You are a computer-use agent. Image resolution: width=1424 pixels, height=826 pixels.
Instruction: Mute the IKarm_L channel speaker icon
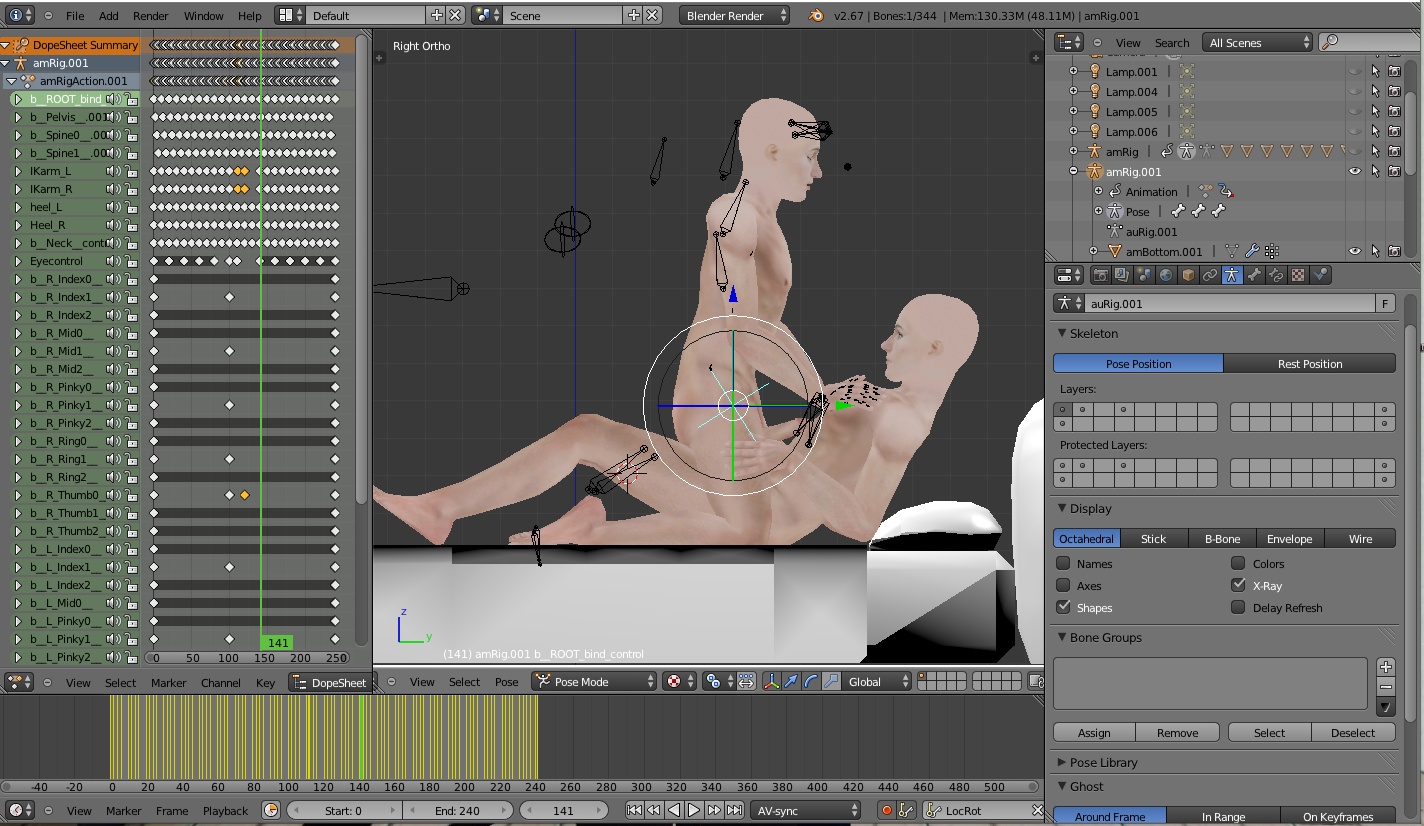113,171
